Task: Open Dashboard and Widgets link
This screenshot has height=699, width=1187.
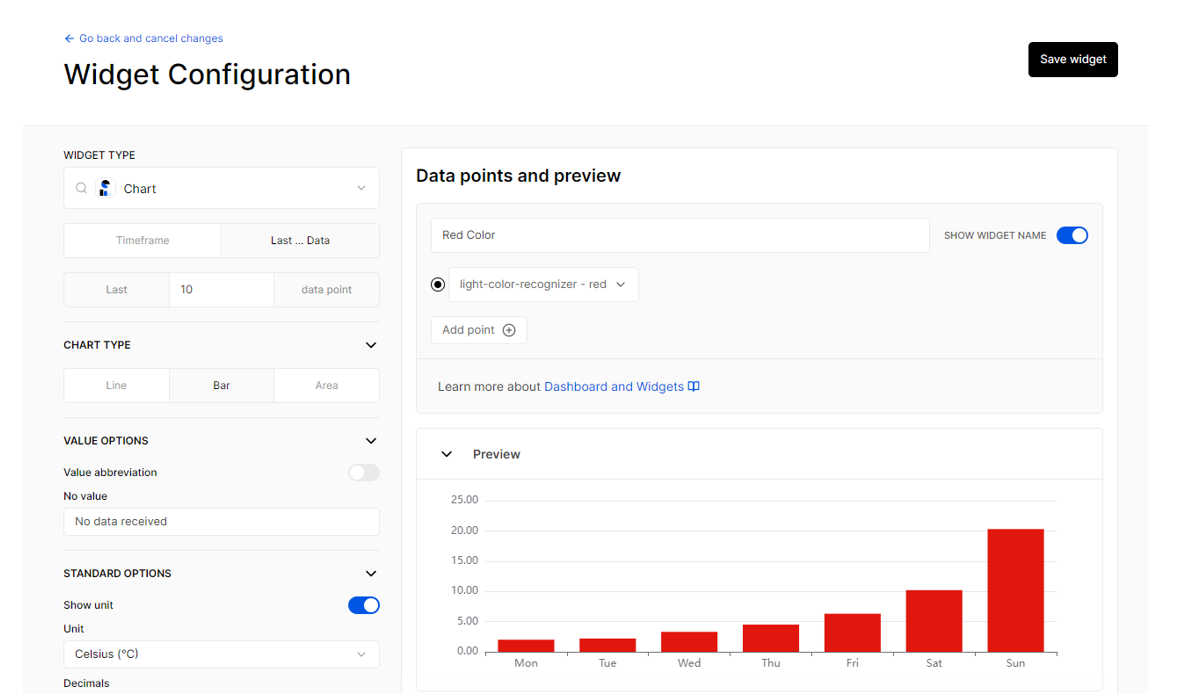Action: 614,386
